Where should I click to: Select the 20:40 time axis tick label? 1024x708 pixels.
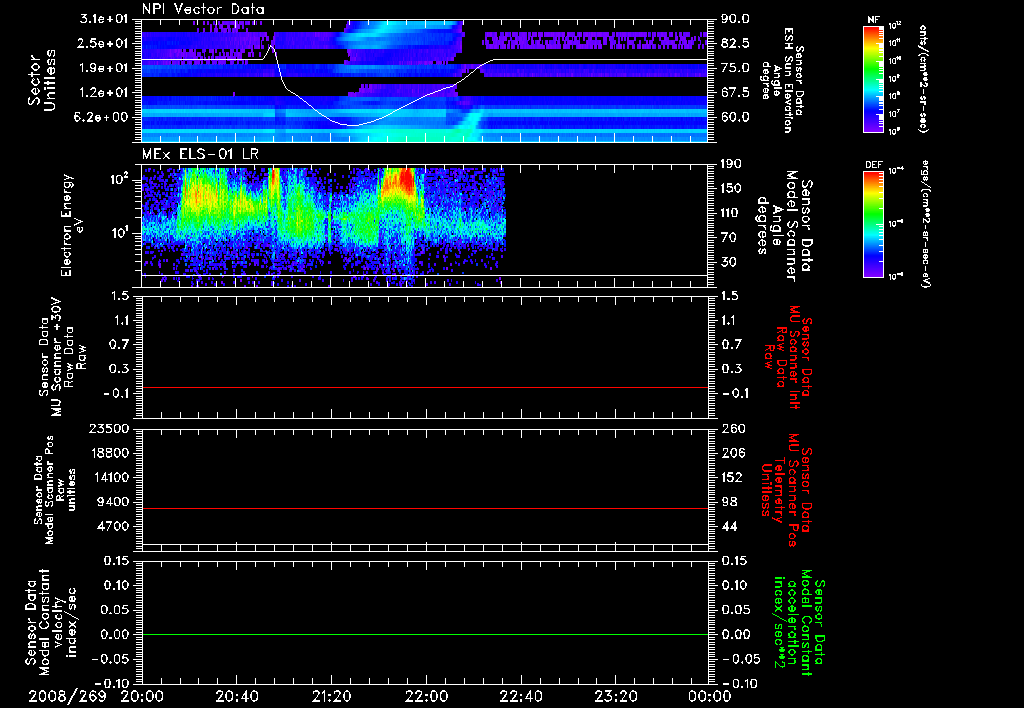[x=237, y=694]
